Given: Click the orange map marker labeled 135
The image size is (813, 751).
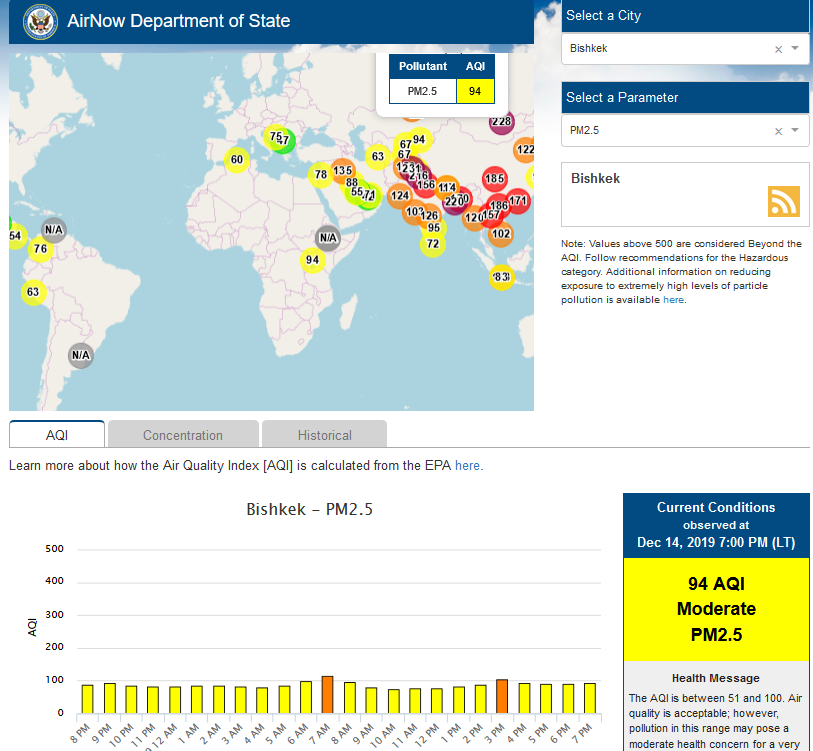Looking at the screenshot, I should [x=343, y=171].
